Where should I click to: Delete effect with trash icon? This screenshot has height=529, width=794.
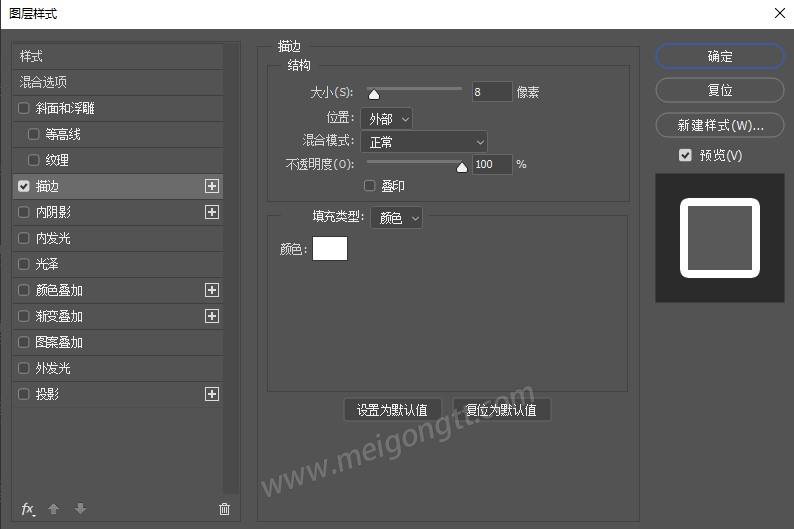224,509
